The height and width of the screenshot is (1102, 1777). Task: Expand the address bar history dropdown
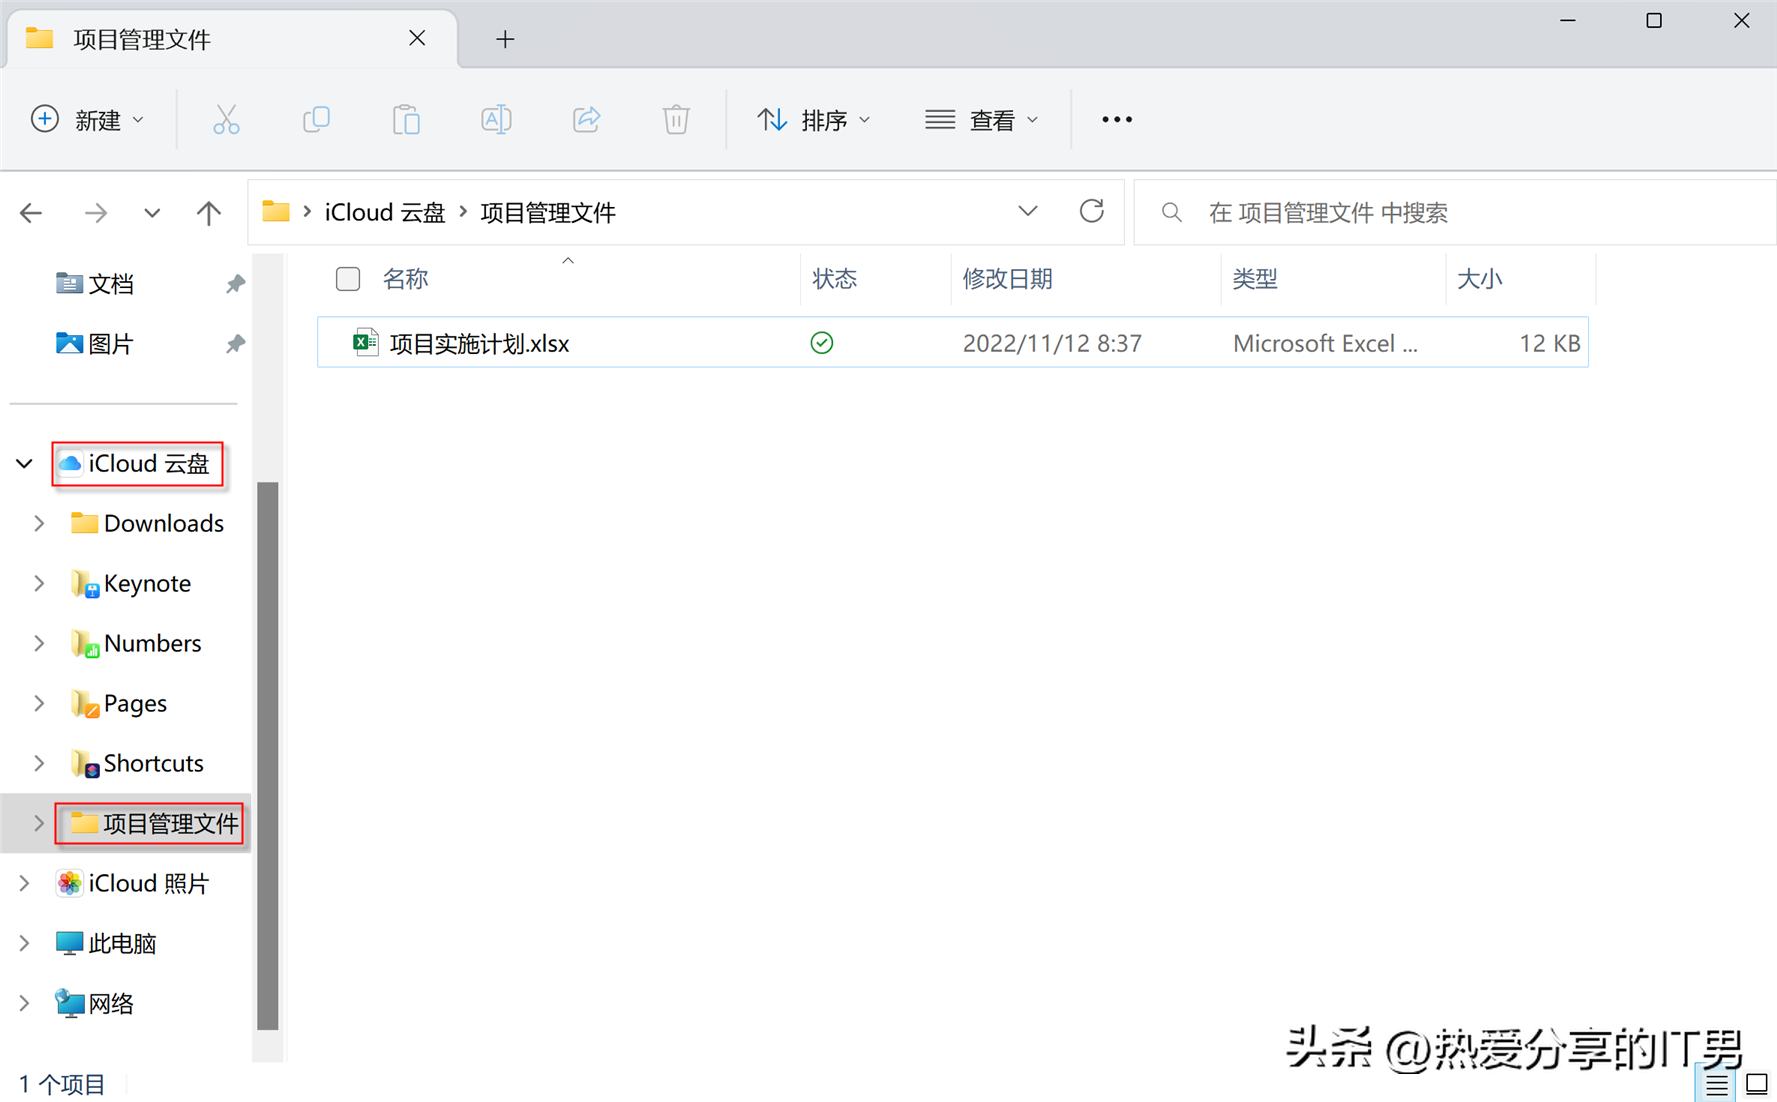[x=1028, y=211]
